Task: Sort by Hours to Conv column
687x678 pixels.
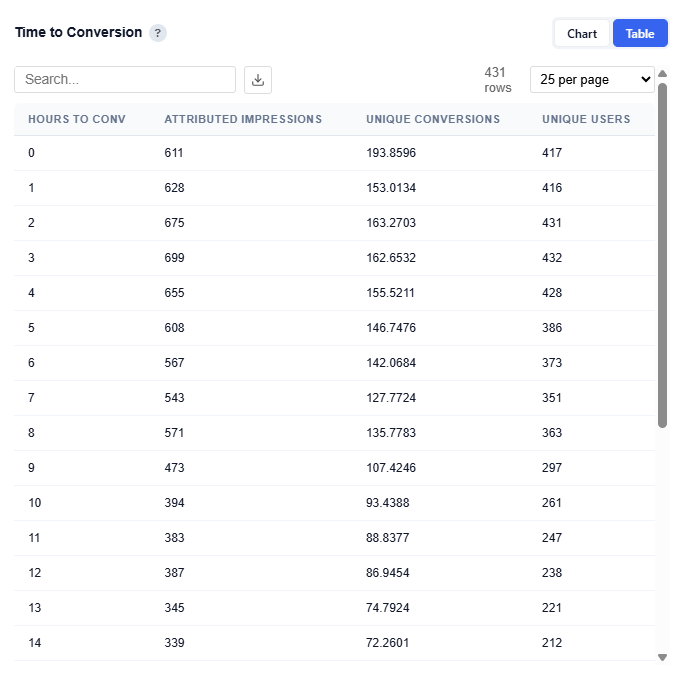Action: 77,119
